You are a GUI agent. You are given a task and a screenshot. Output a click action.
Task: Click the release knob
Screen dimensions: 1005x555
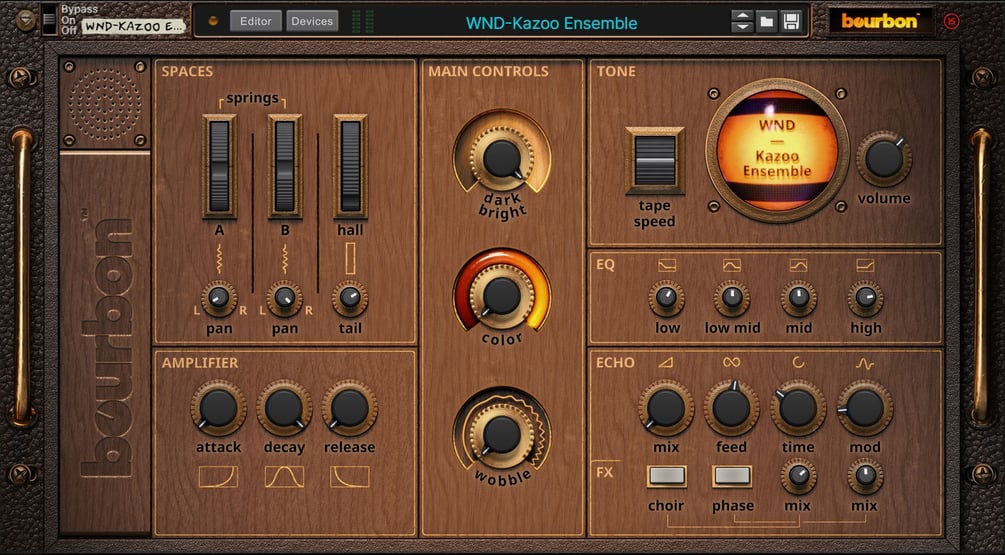(x=349, y=408)
